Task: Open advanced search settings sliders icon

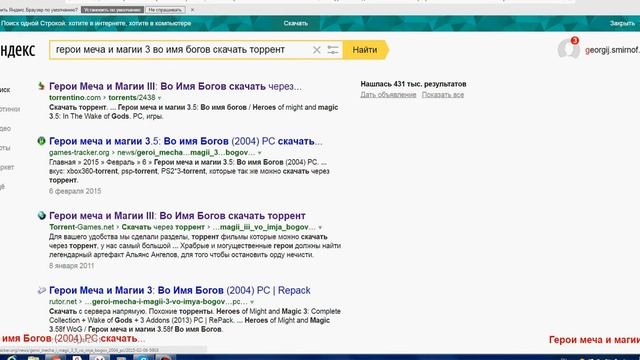Action: coord(333,50)
